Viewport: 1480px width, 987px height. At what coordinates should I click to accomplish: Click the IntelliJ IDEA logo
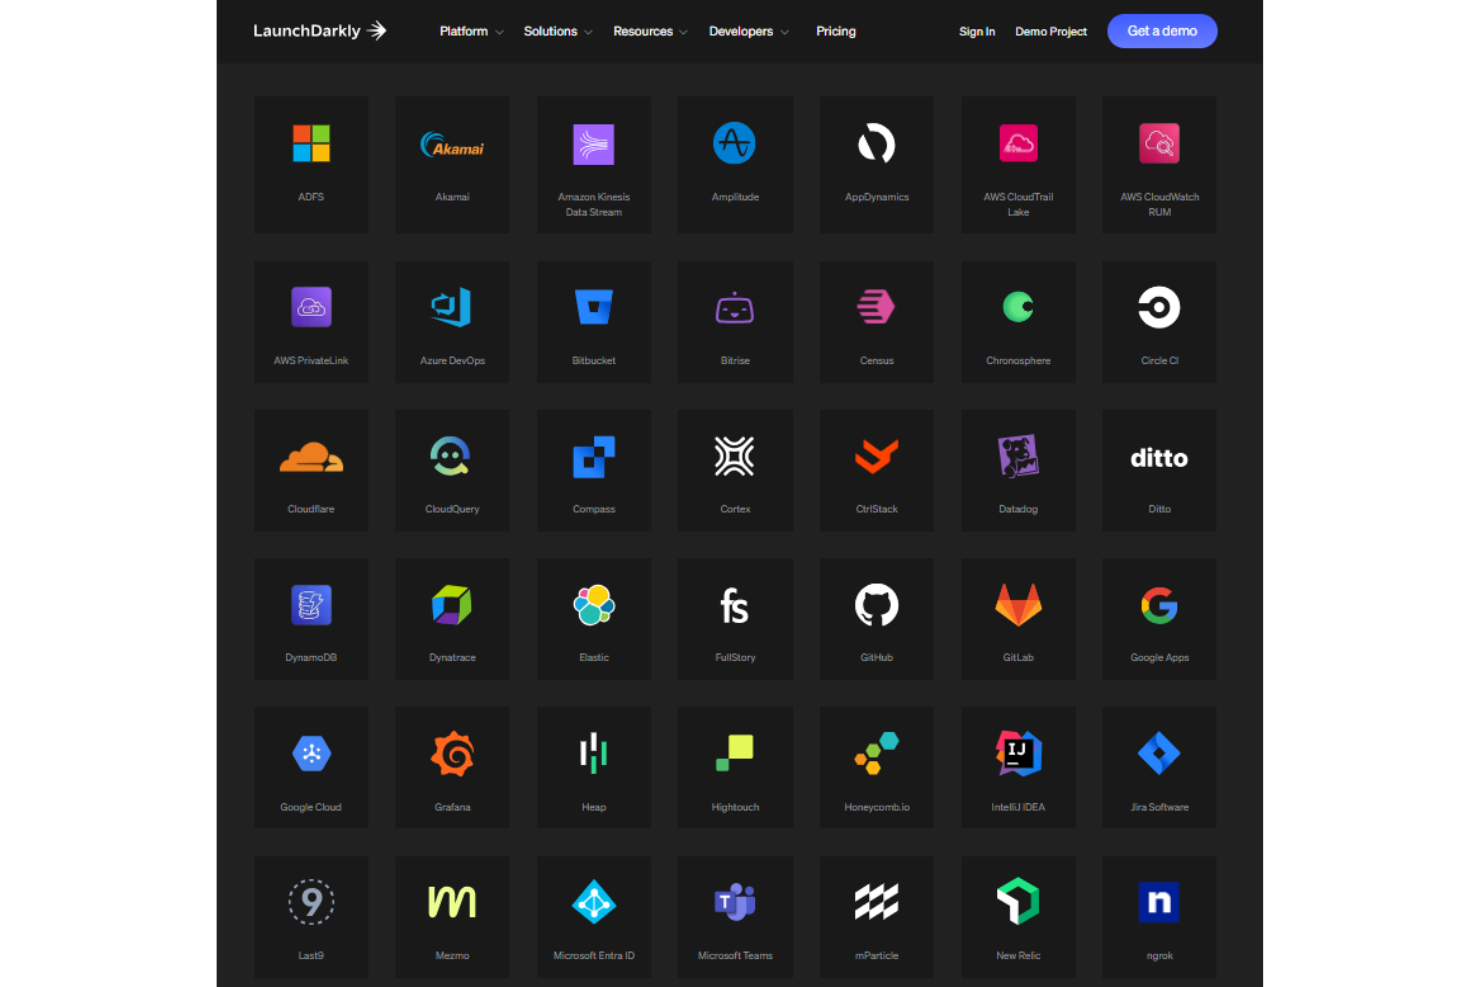1018,753
